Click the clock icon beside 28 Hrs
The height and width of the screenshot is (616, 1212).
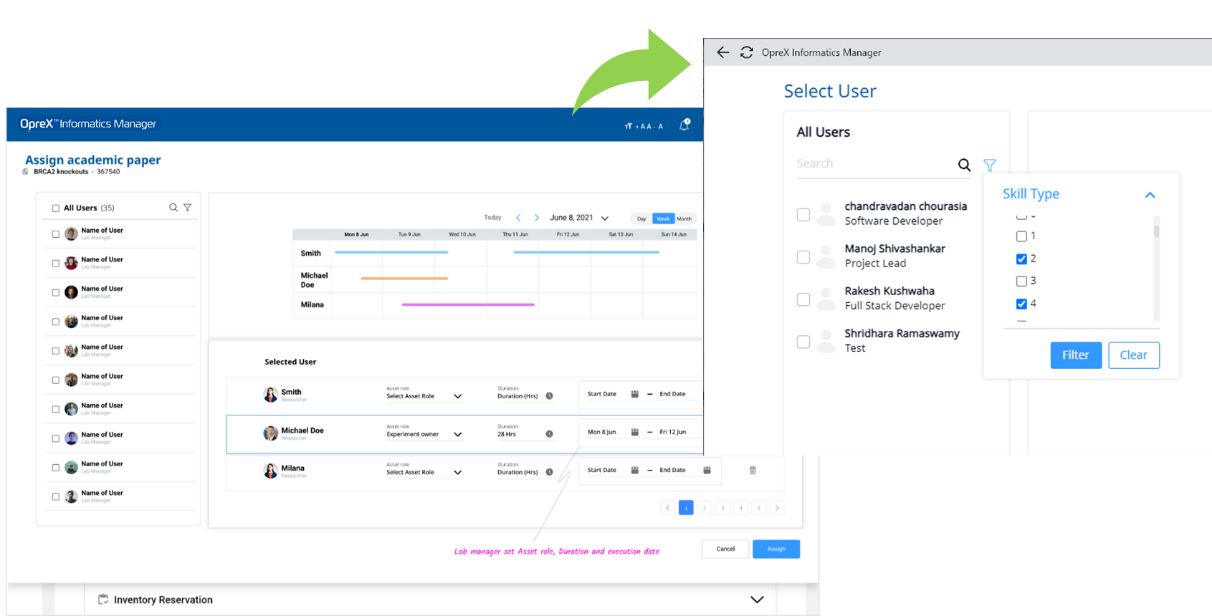pos(549,434)
